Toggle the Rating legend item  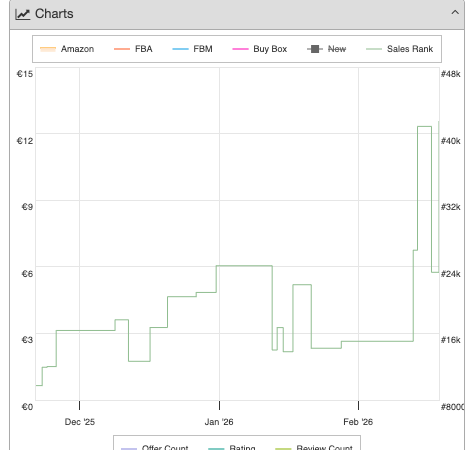coord(232,447)
